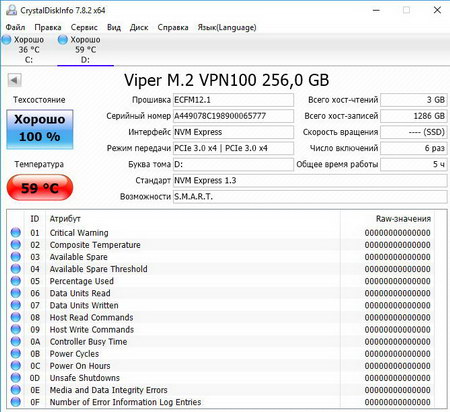
Task: Click status orb for Unsafe Shutdowns
Action: [x=16, y=378]
